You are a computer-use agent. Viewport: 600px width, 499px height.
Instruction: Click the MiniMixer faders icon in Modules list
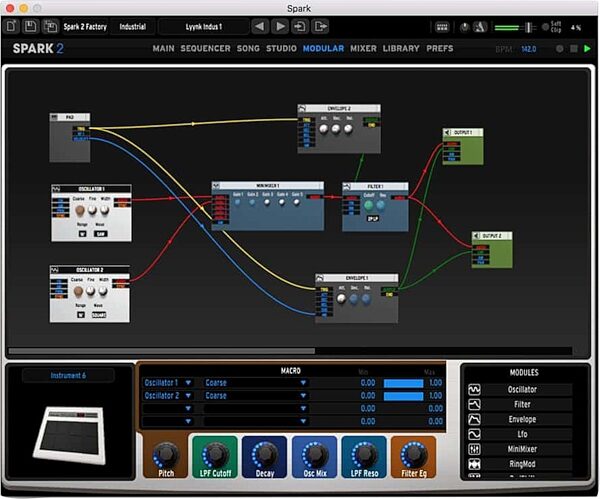tap(474, 449)
